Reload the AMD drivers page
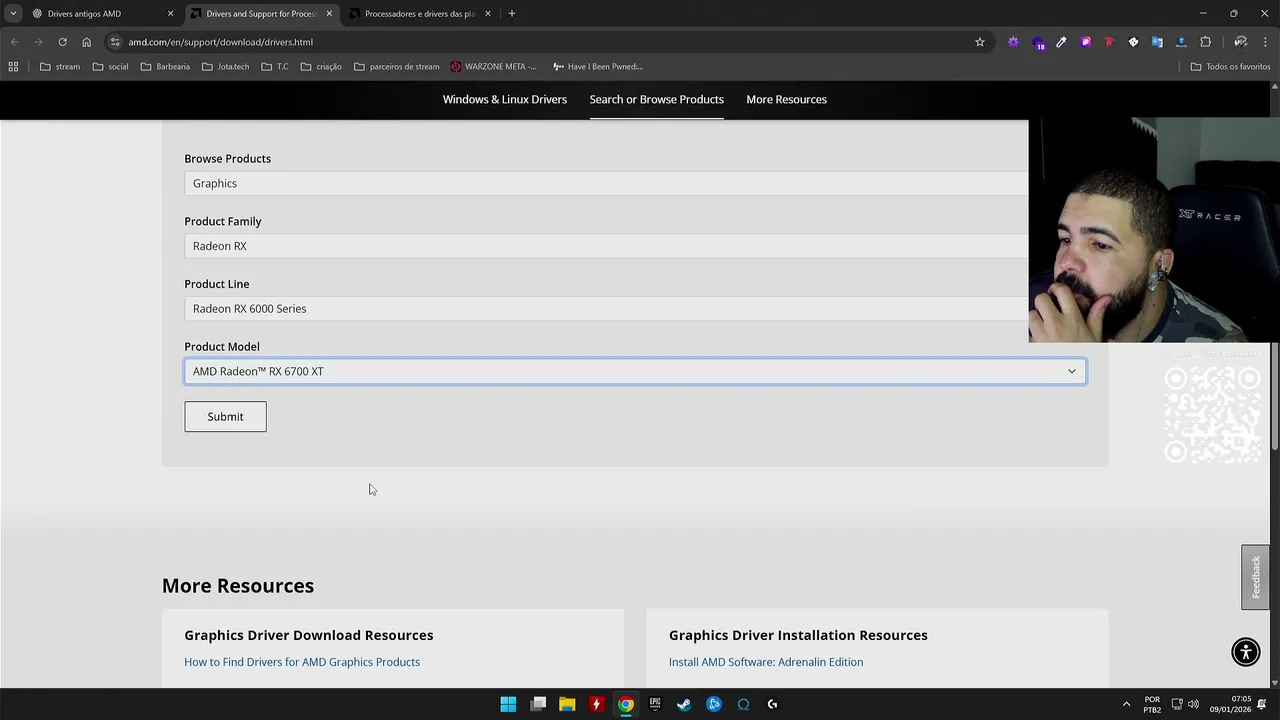This screenshot has height=720, width=1280. click(62, 42)
